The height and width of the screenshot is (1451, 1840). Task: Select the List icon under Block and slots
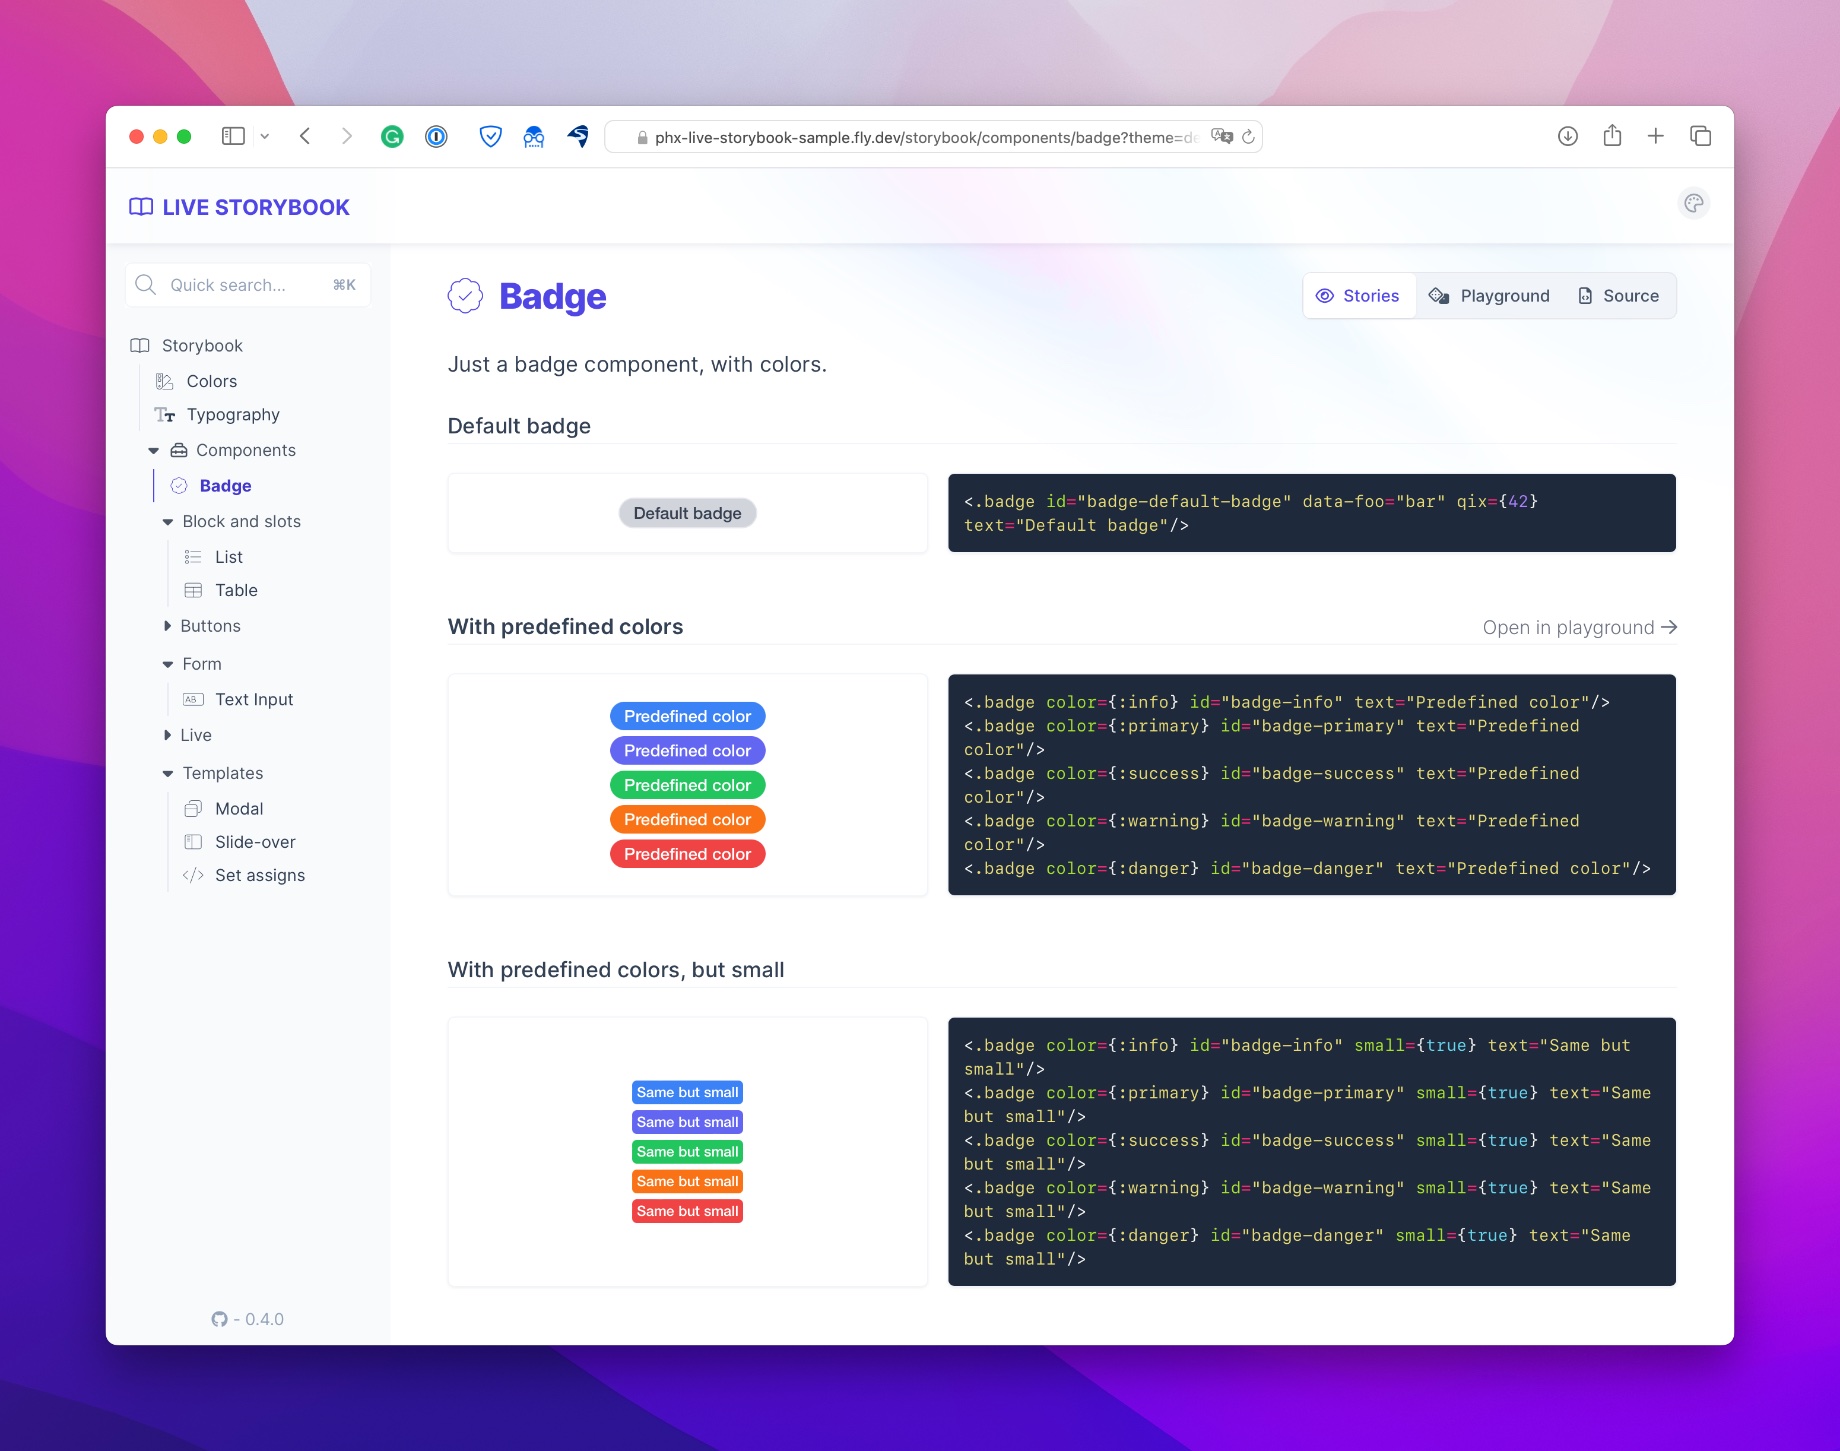pyautogui.click(x=193, y=557)
